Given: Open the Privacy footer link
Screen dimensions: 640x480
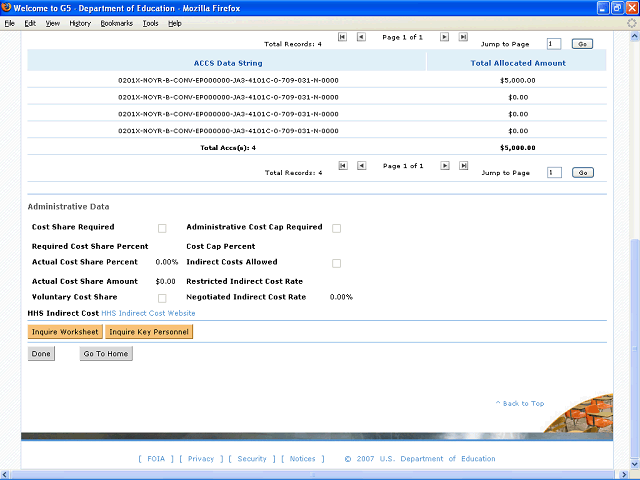Looking at the screenshot, I should (x=201, y=459).
